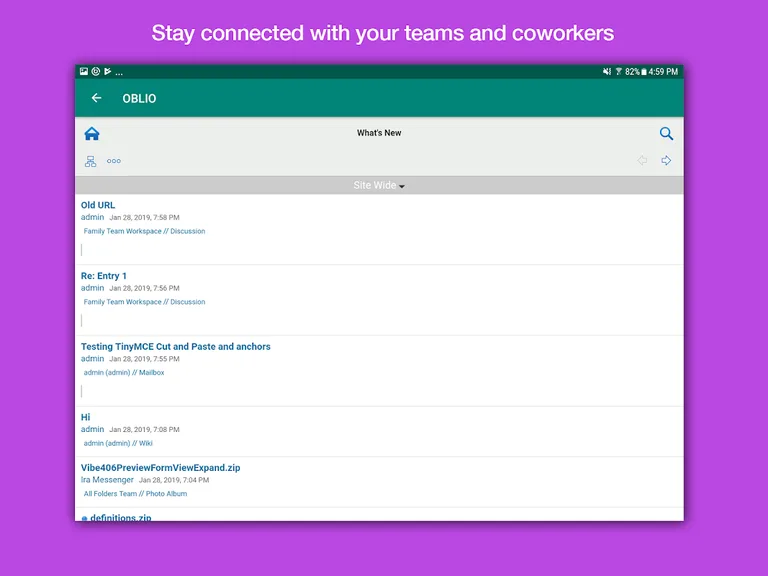The image size is (768, 576).
Task: Open Family Team Workspace path under Old URL
Action: click(x=144, y=231)
